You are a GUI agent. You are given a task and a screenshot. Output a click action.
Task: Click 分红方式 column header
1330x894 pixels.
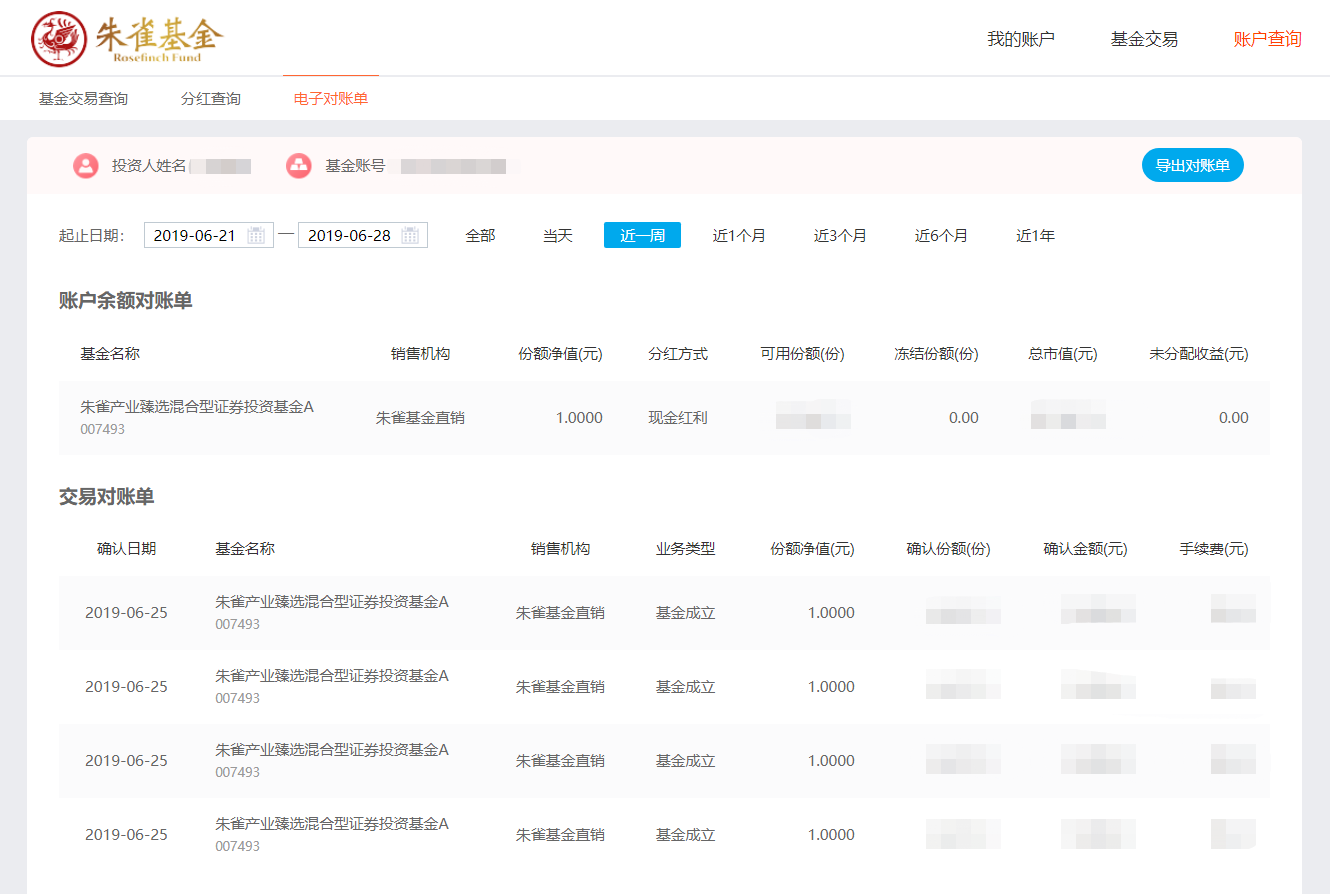678,354
